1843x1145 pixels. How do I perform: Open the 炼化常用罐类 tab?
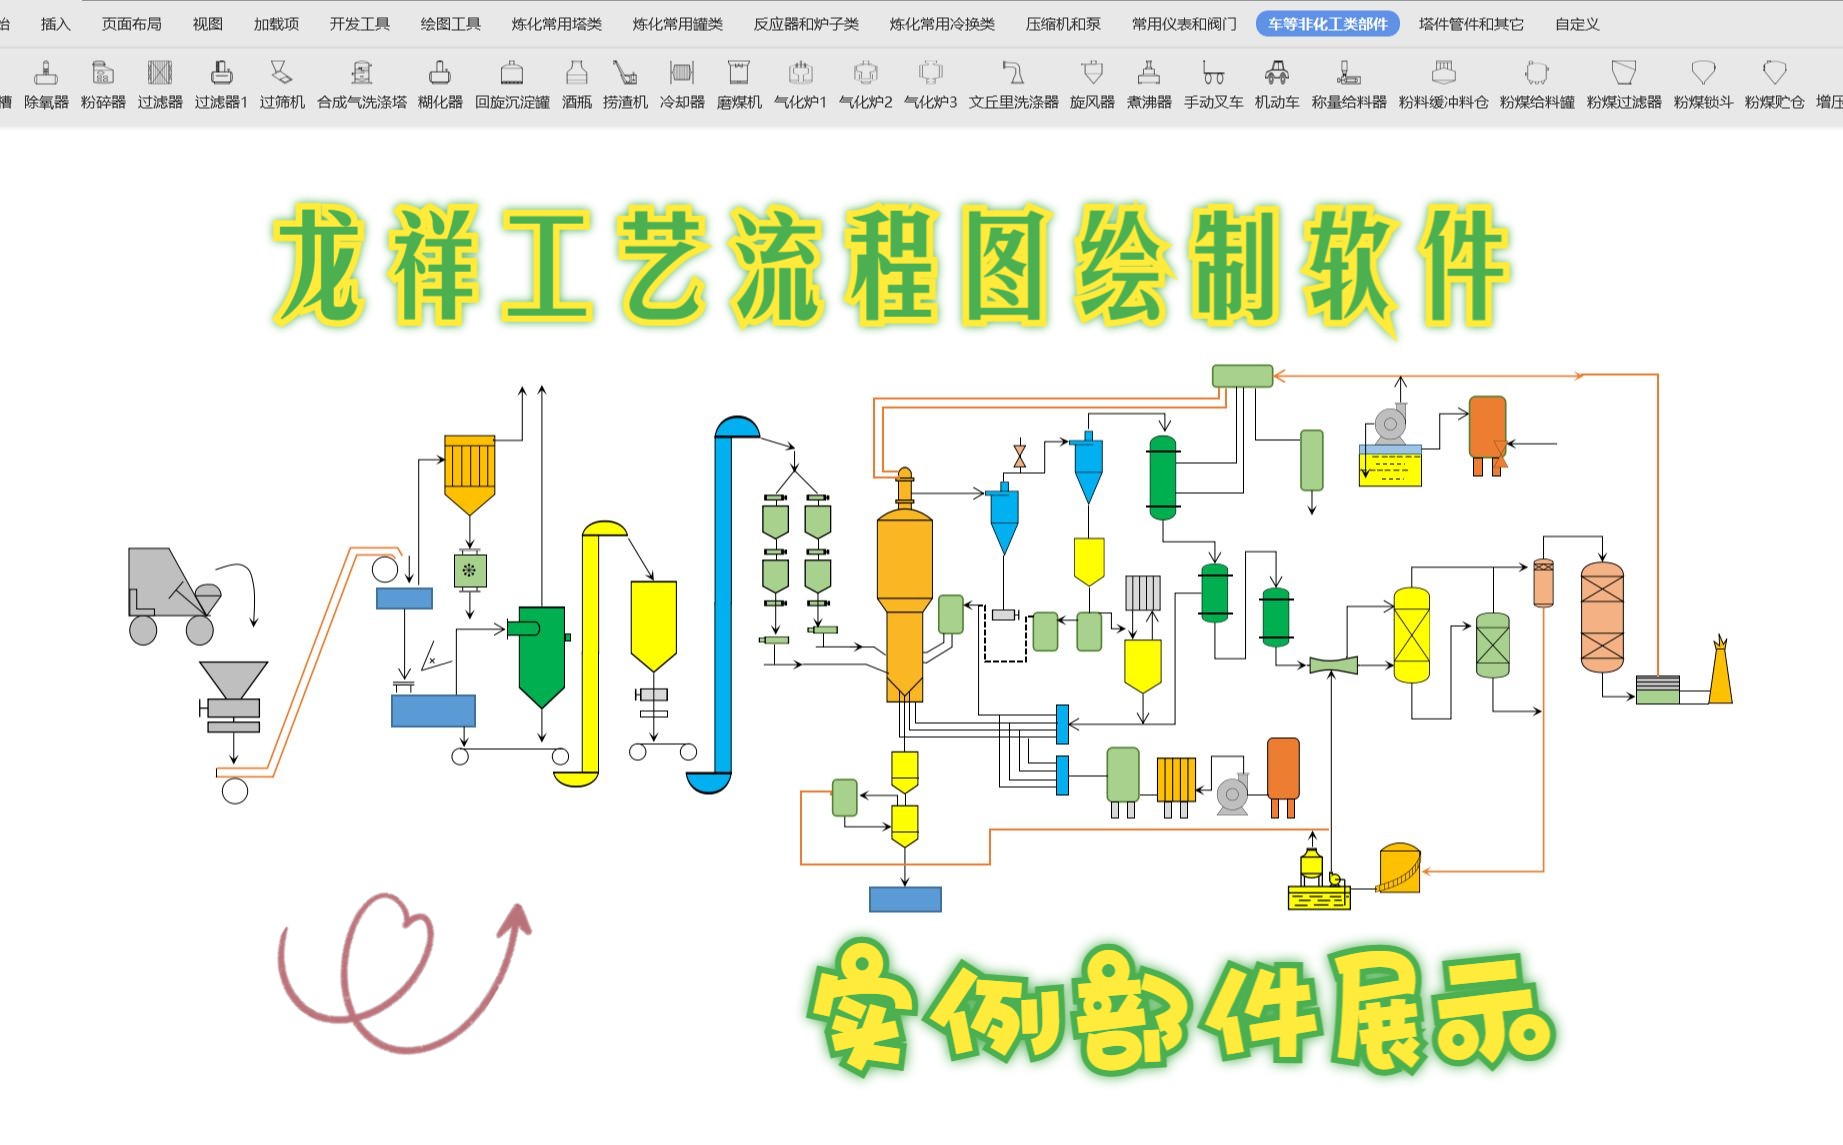[x=678, y=24]
